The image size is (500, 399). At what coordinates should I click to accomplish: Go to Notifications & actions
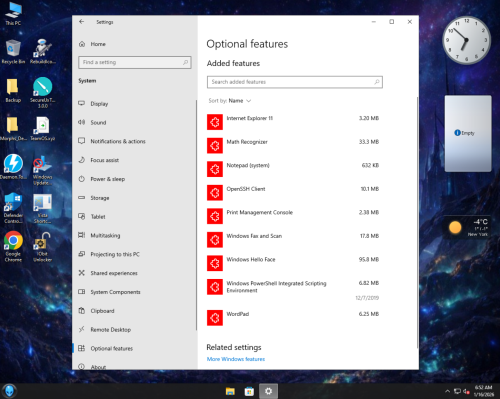(x=118, y=141)
